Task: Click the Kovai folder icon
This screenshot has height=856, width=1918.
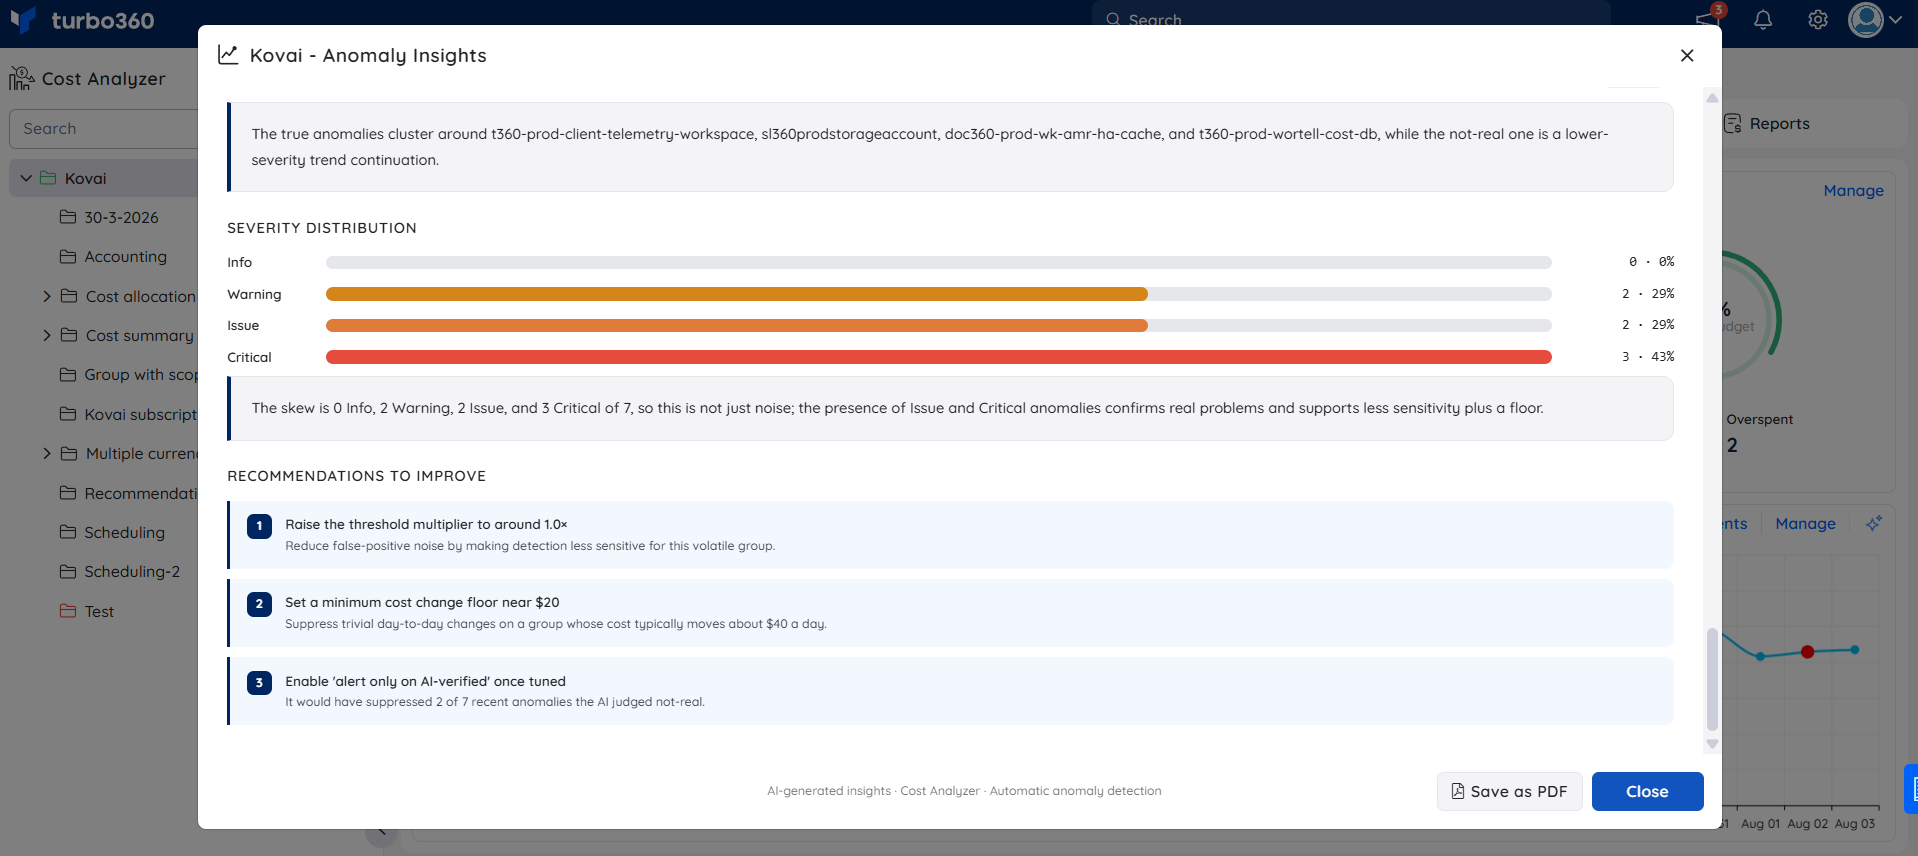Action: click(x=48, y=178)
